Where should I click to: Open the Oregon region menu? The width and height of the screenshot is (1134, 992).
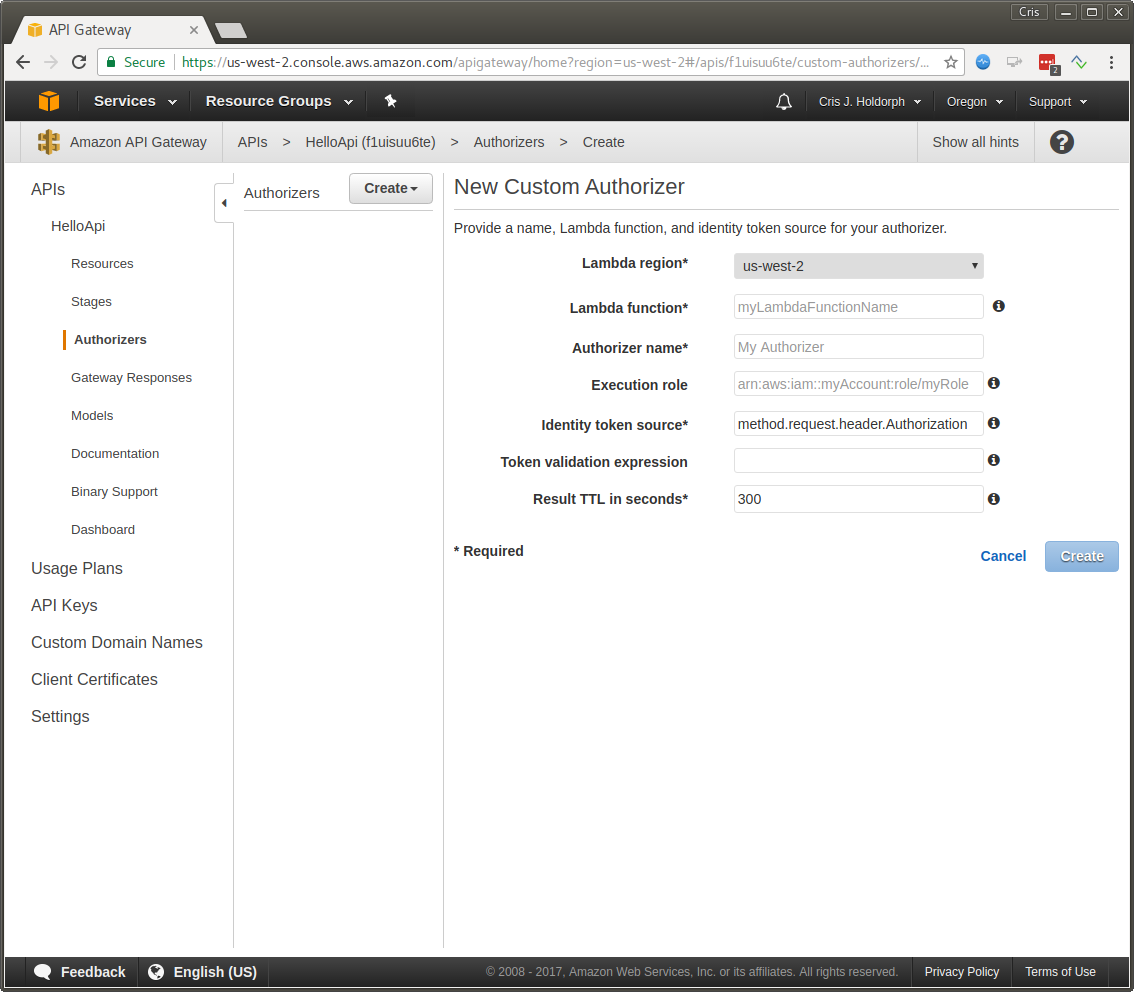click(974, 102)
